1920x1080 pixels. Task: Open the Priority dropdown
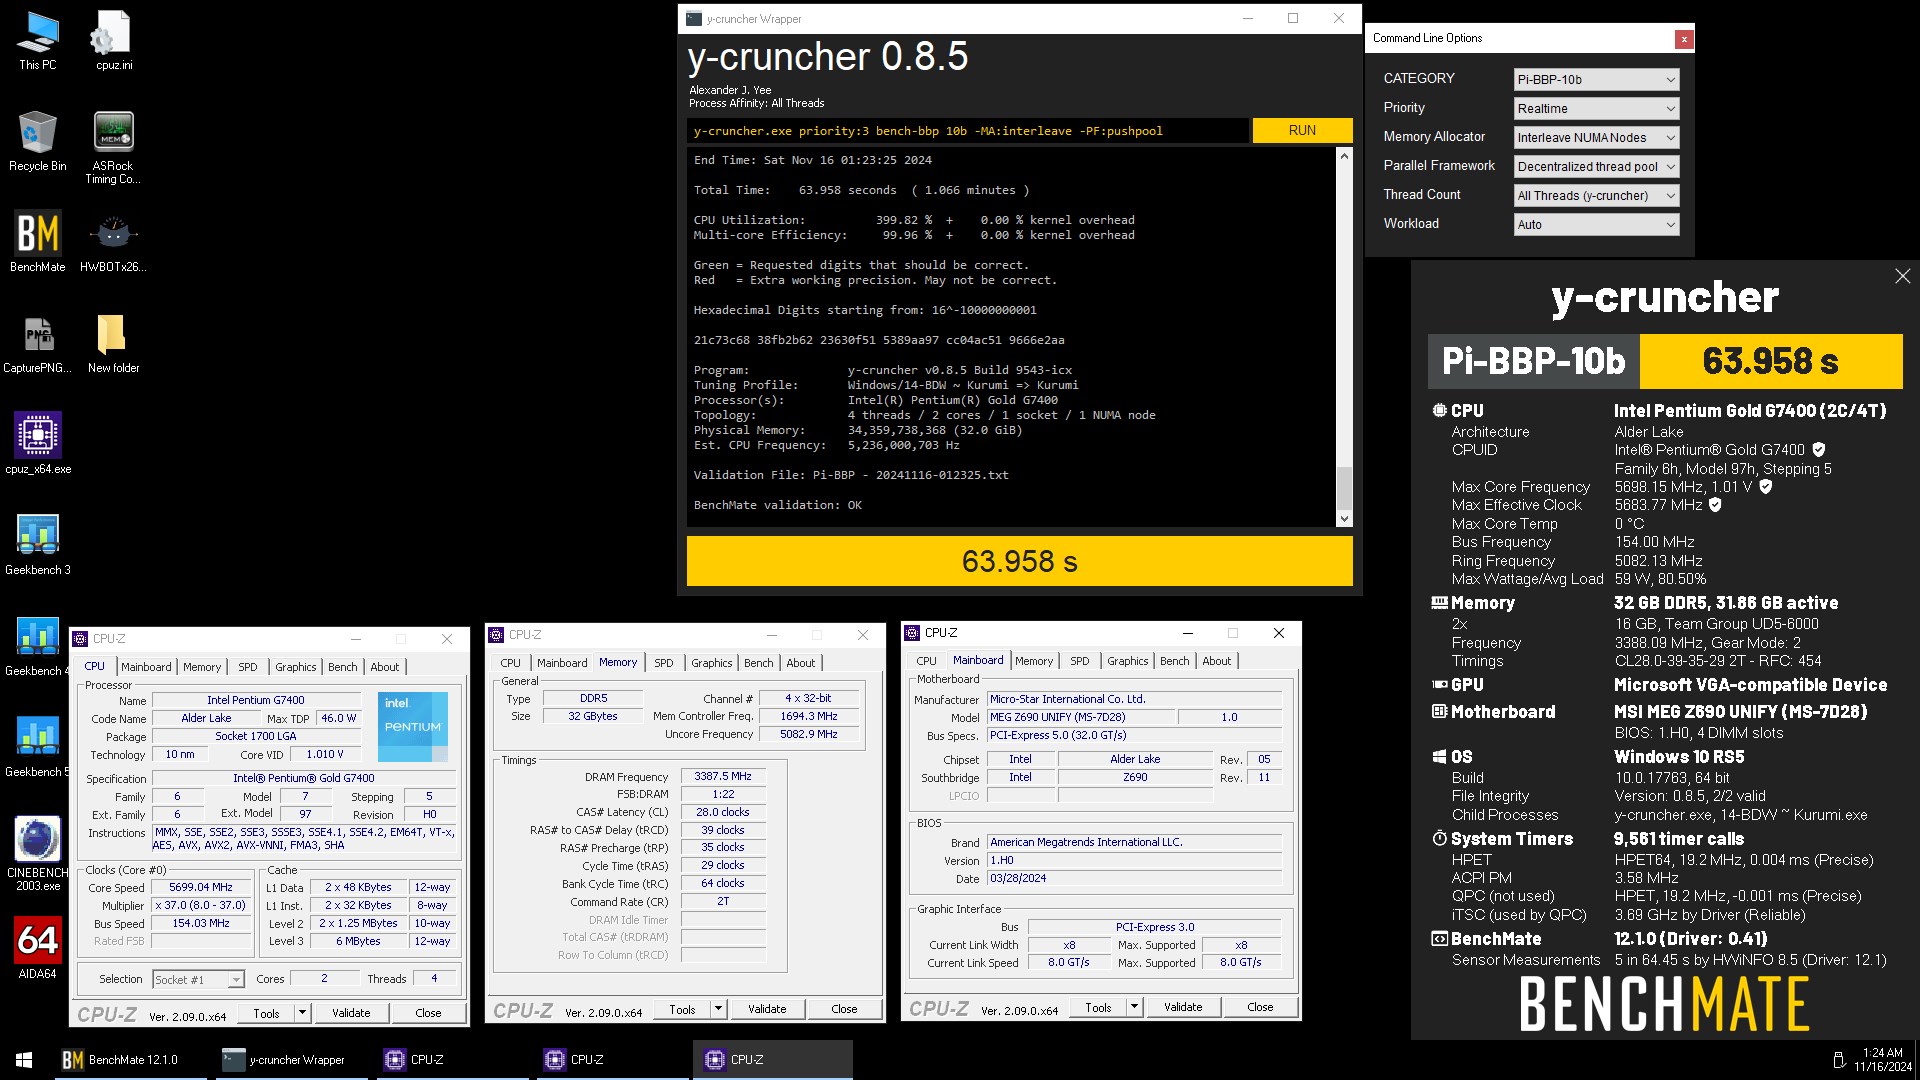[1596, 108]
